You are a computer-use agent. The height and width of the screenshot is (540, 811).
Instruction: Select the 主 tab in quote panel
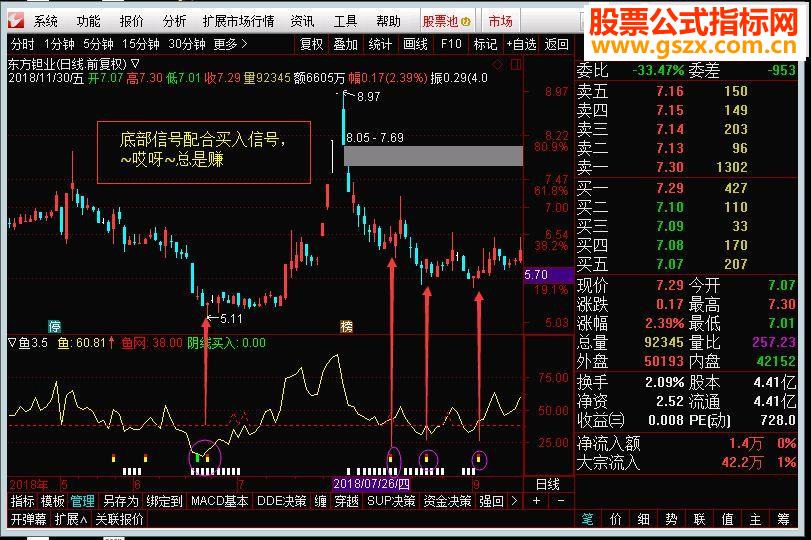pos(755,519)
